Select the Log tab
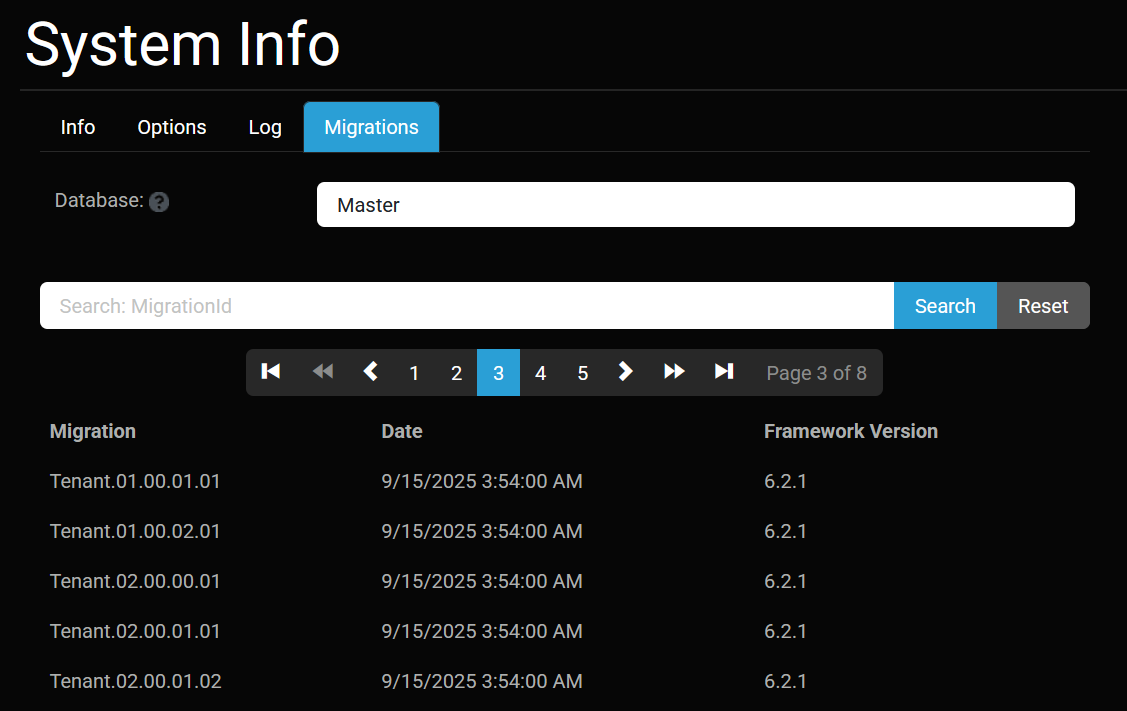This screenshot has width=1127, height=711. tap(265, 127)
